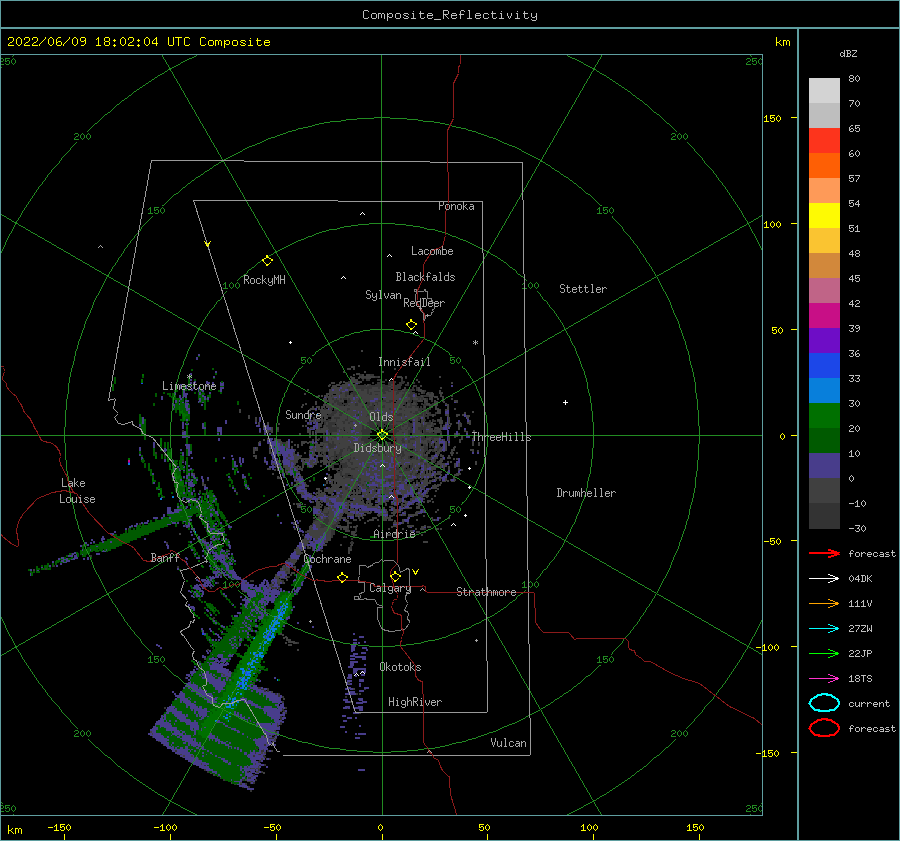900x841 pixels.
Task: Click the Drumheller city label
Action: coord(586,493)
